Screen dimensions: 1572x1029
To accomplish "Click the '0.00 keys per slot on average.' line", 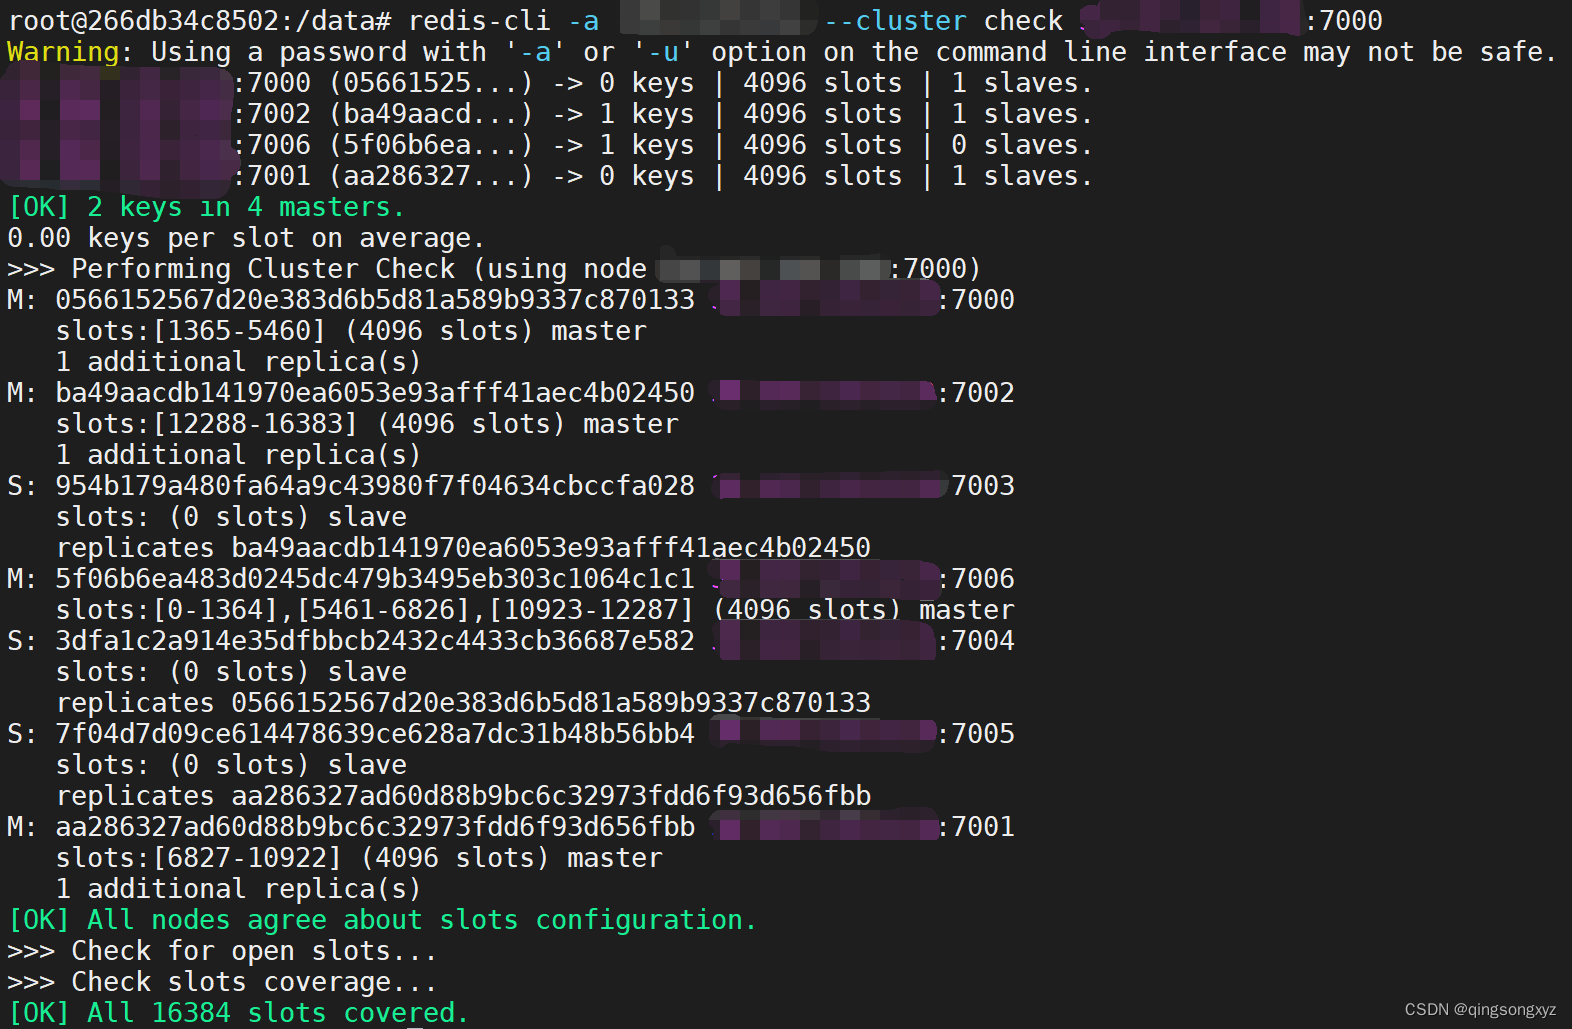I will 246,238.
